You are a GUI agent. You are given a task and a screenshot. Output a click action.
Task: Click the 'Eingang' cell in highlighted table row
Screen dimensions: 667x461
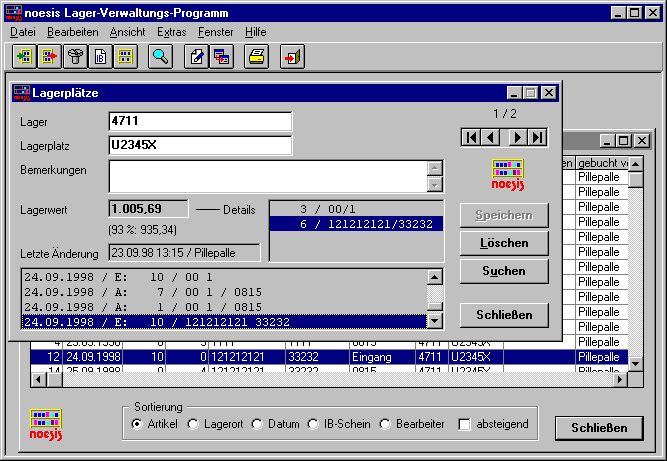382,357
